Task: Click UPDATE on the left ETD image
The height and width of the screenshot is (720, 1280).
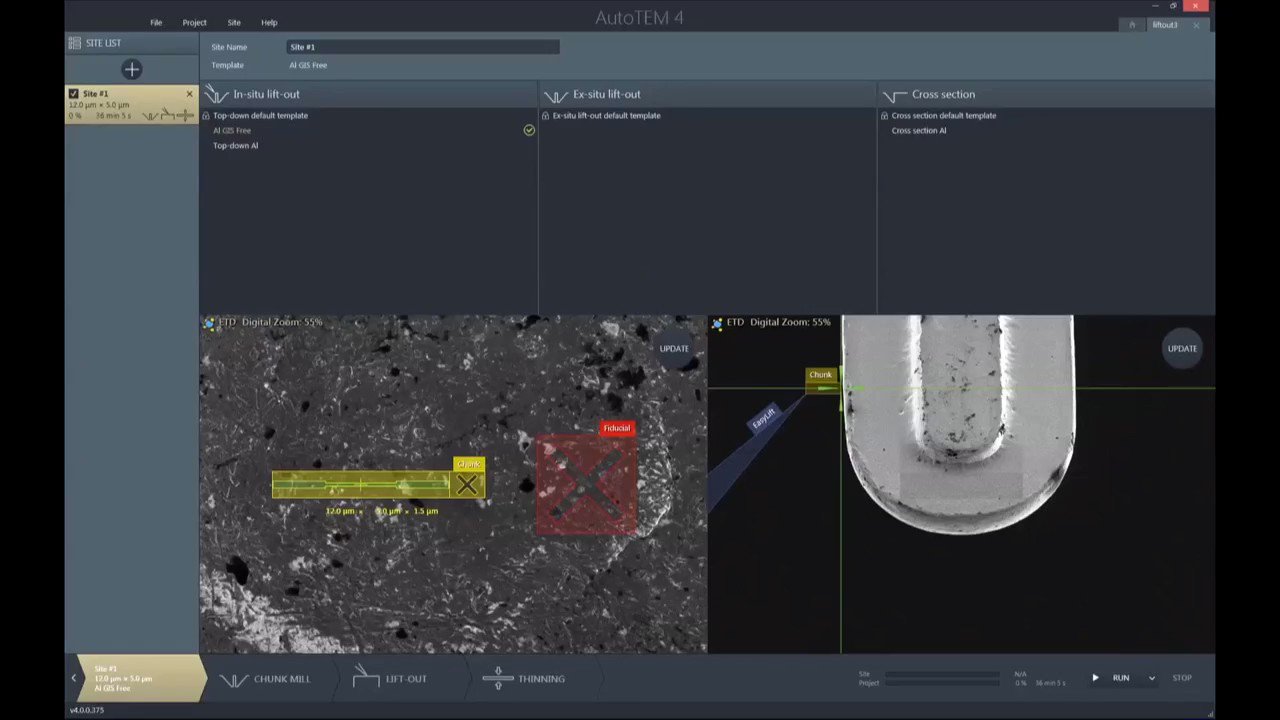Action: coord(674,348)
